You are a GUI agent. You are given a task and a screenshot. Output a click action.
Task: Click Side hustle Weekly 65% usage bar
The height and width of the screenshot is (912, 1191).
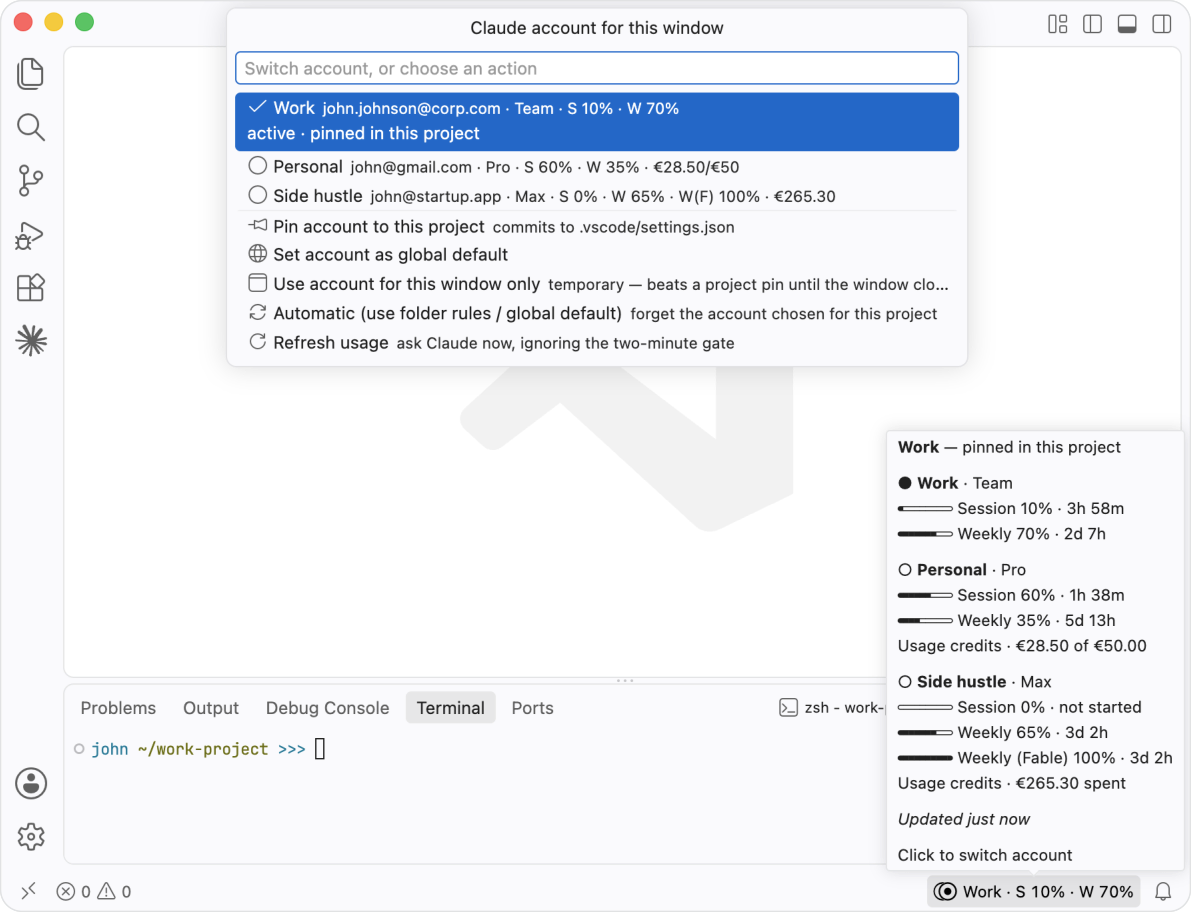pos(925,733)
